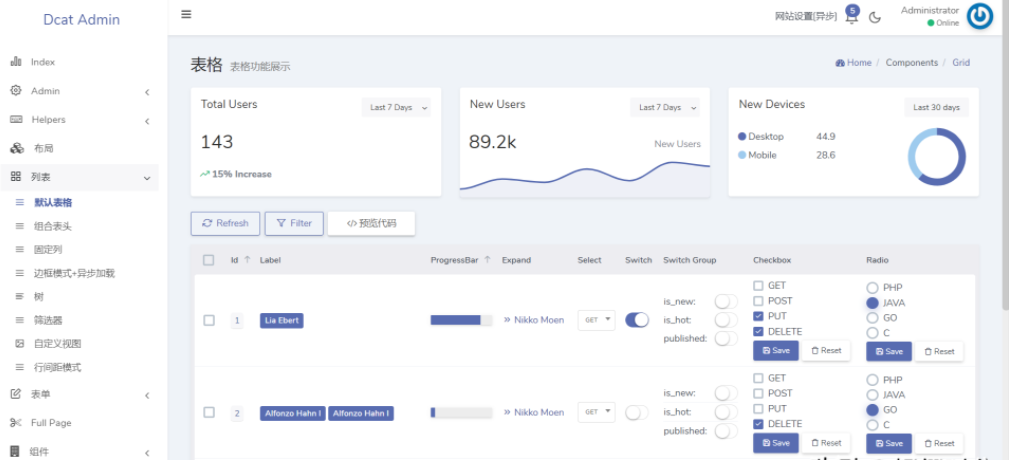Click the Index chart icon in sidebar

(16, 62)
